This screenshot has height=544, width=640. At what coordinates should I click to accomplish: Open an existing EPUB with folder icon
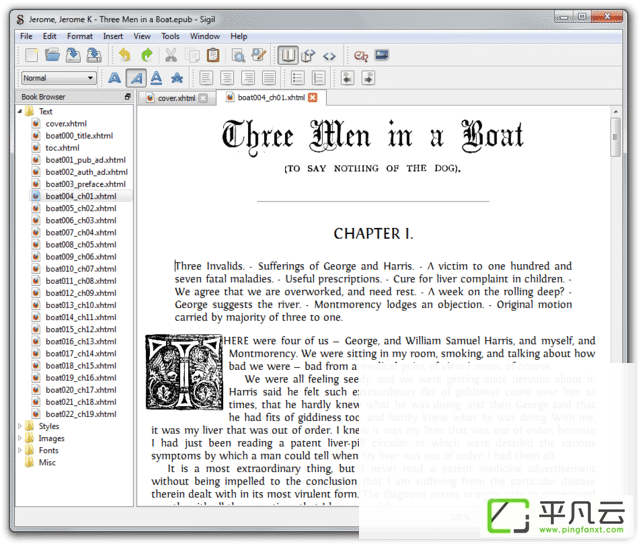pyautogui.click(x=52, y=55)
